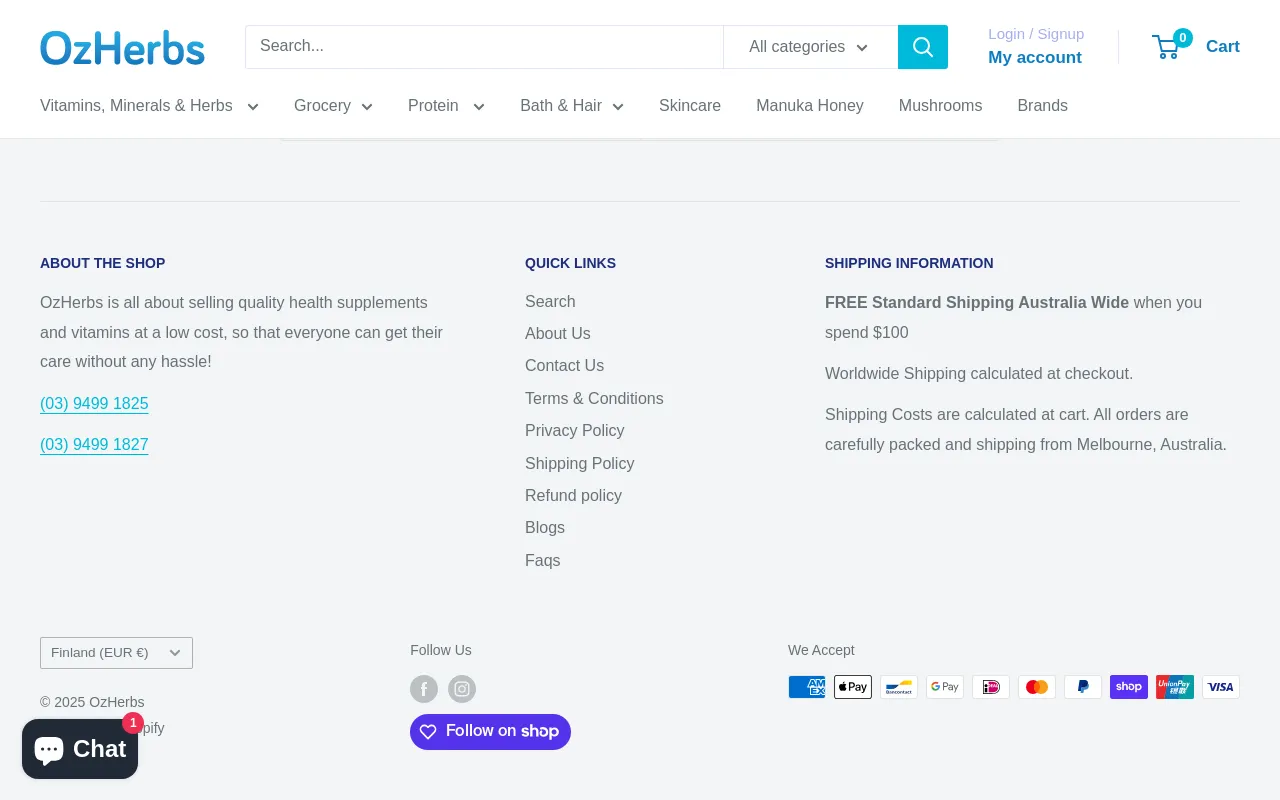This screenshot has width=1280, height=800.
Task: Open the Shopify Chat widget
Action: (80, 749)
